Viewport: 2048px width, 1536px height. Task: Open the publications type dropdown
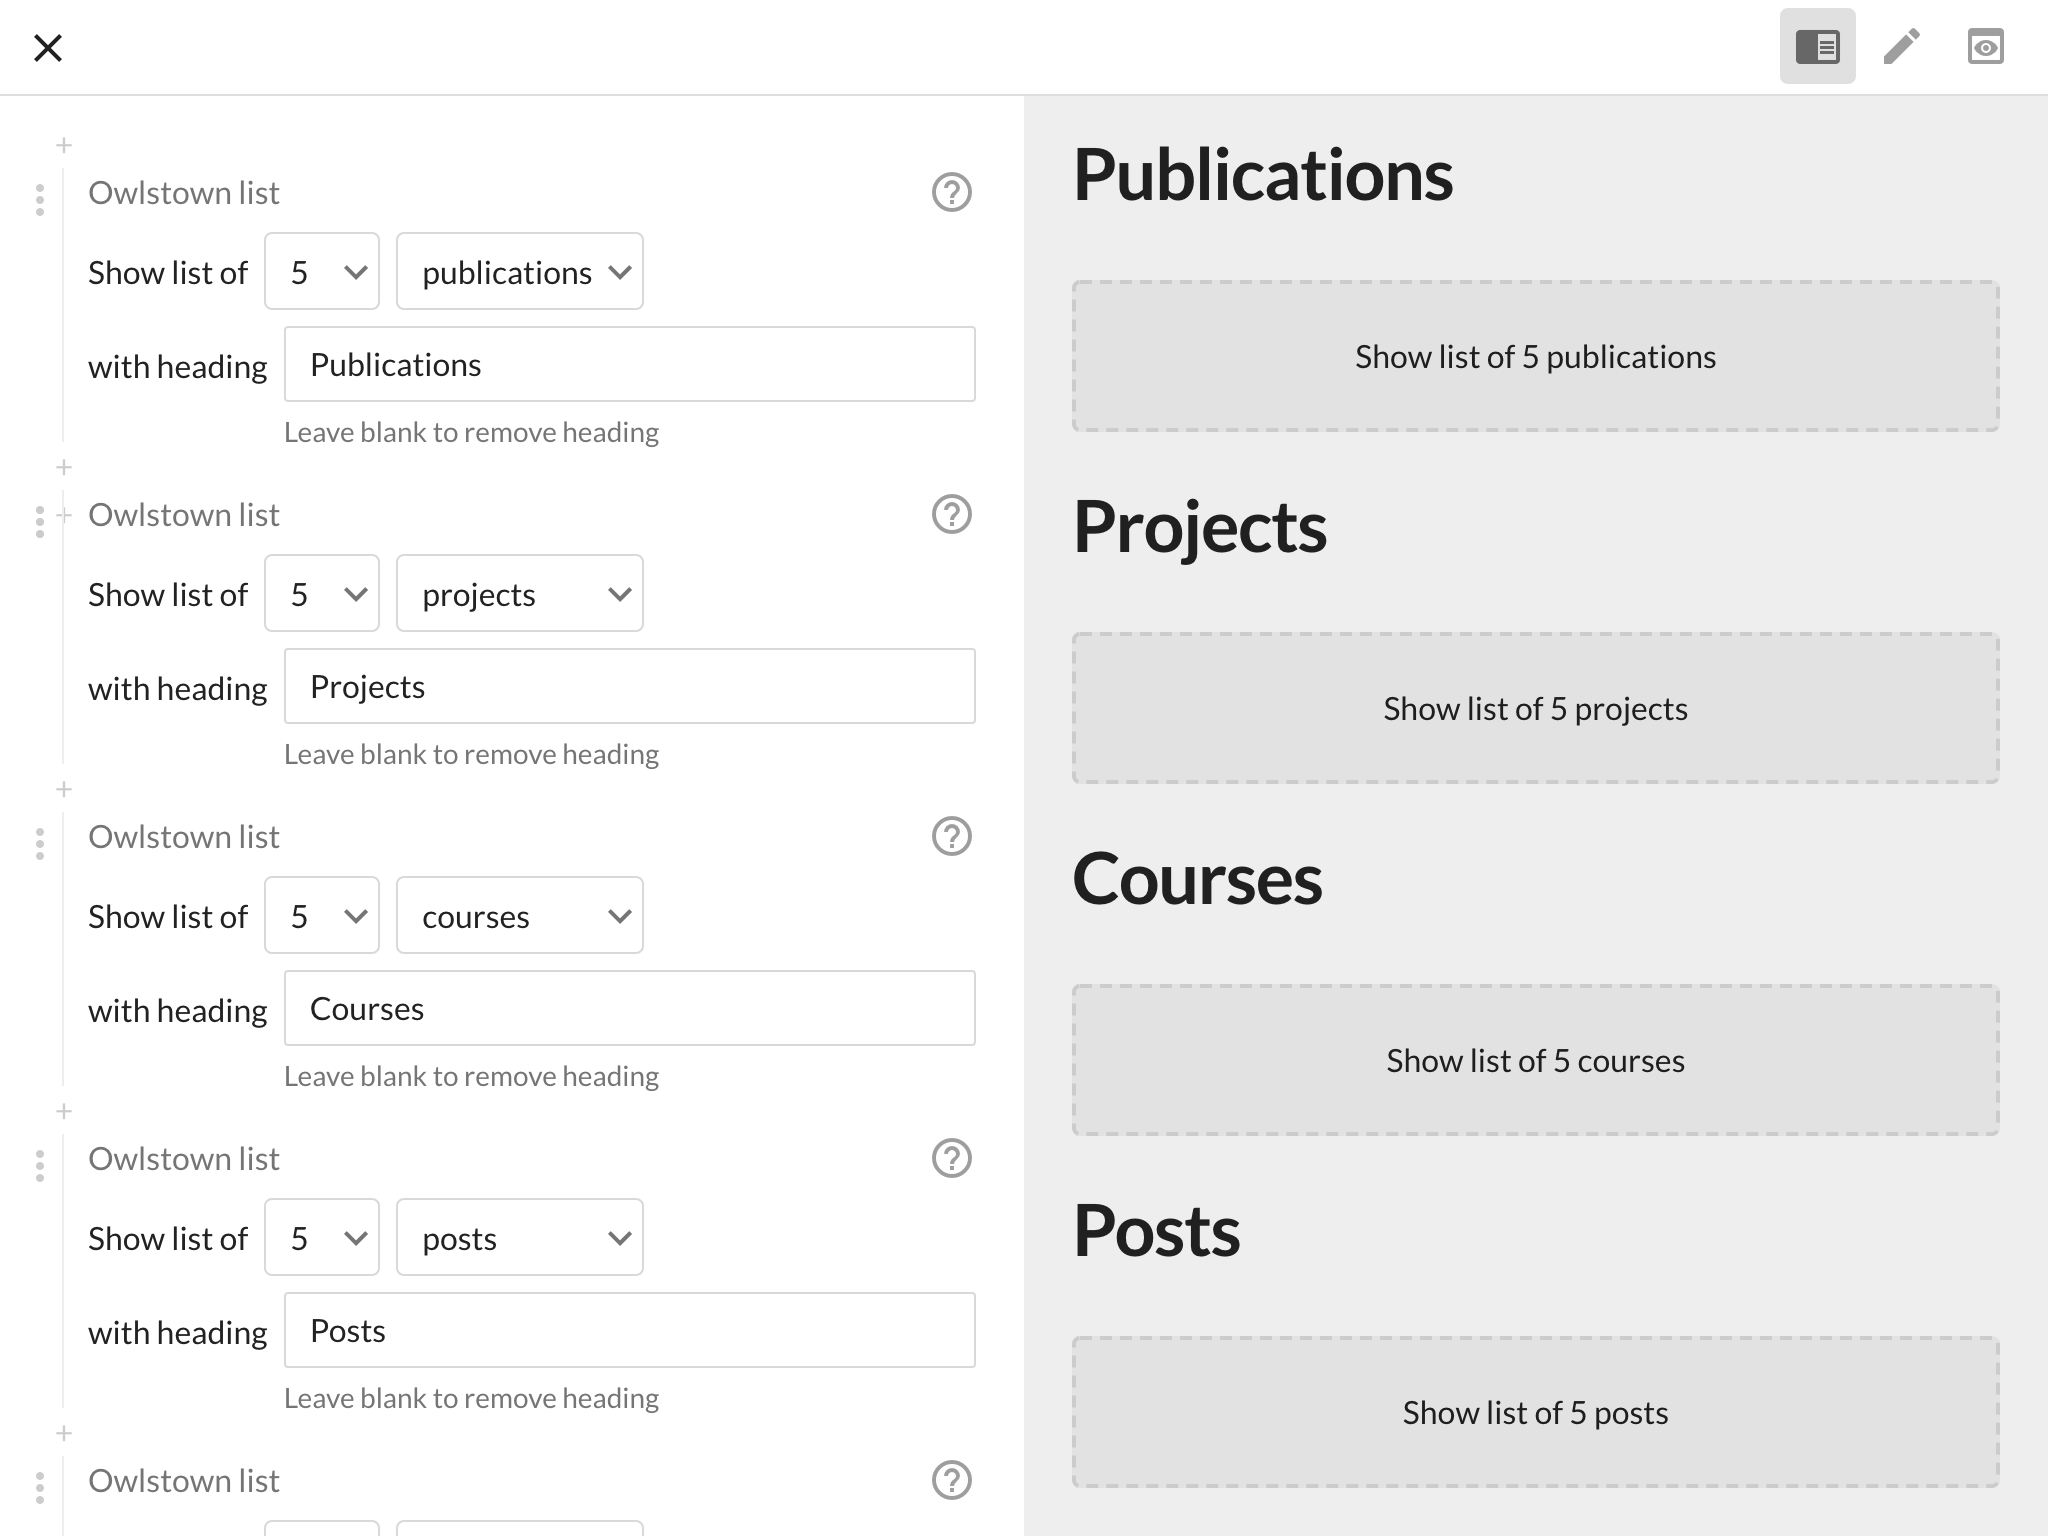[520, 272]
